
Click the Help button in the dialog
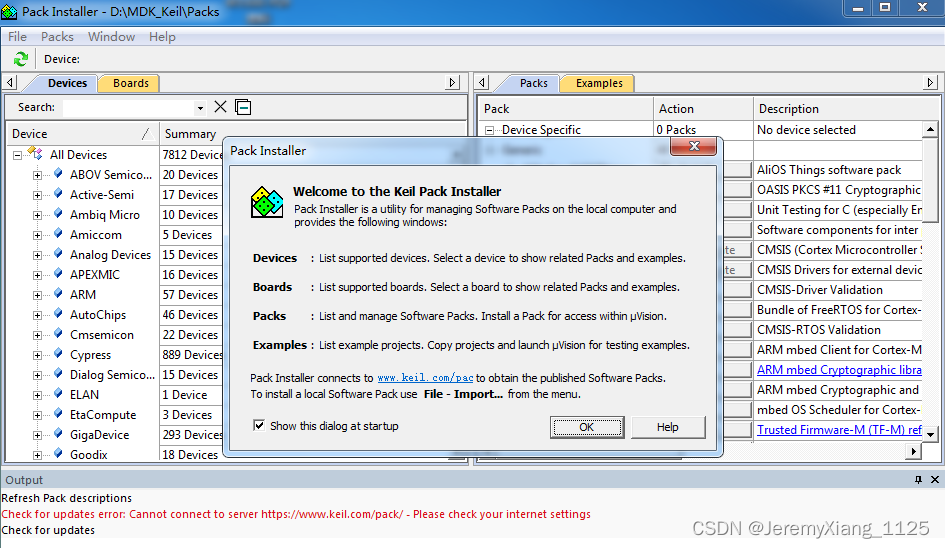tap(667, 427)
